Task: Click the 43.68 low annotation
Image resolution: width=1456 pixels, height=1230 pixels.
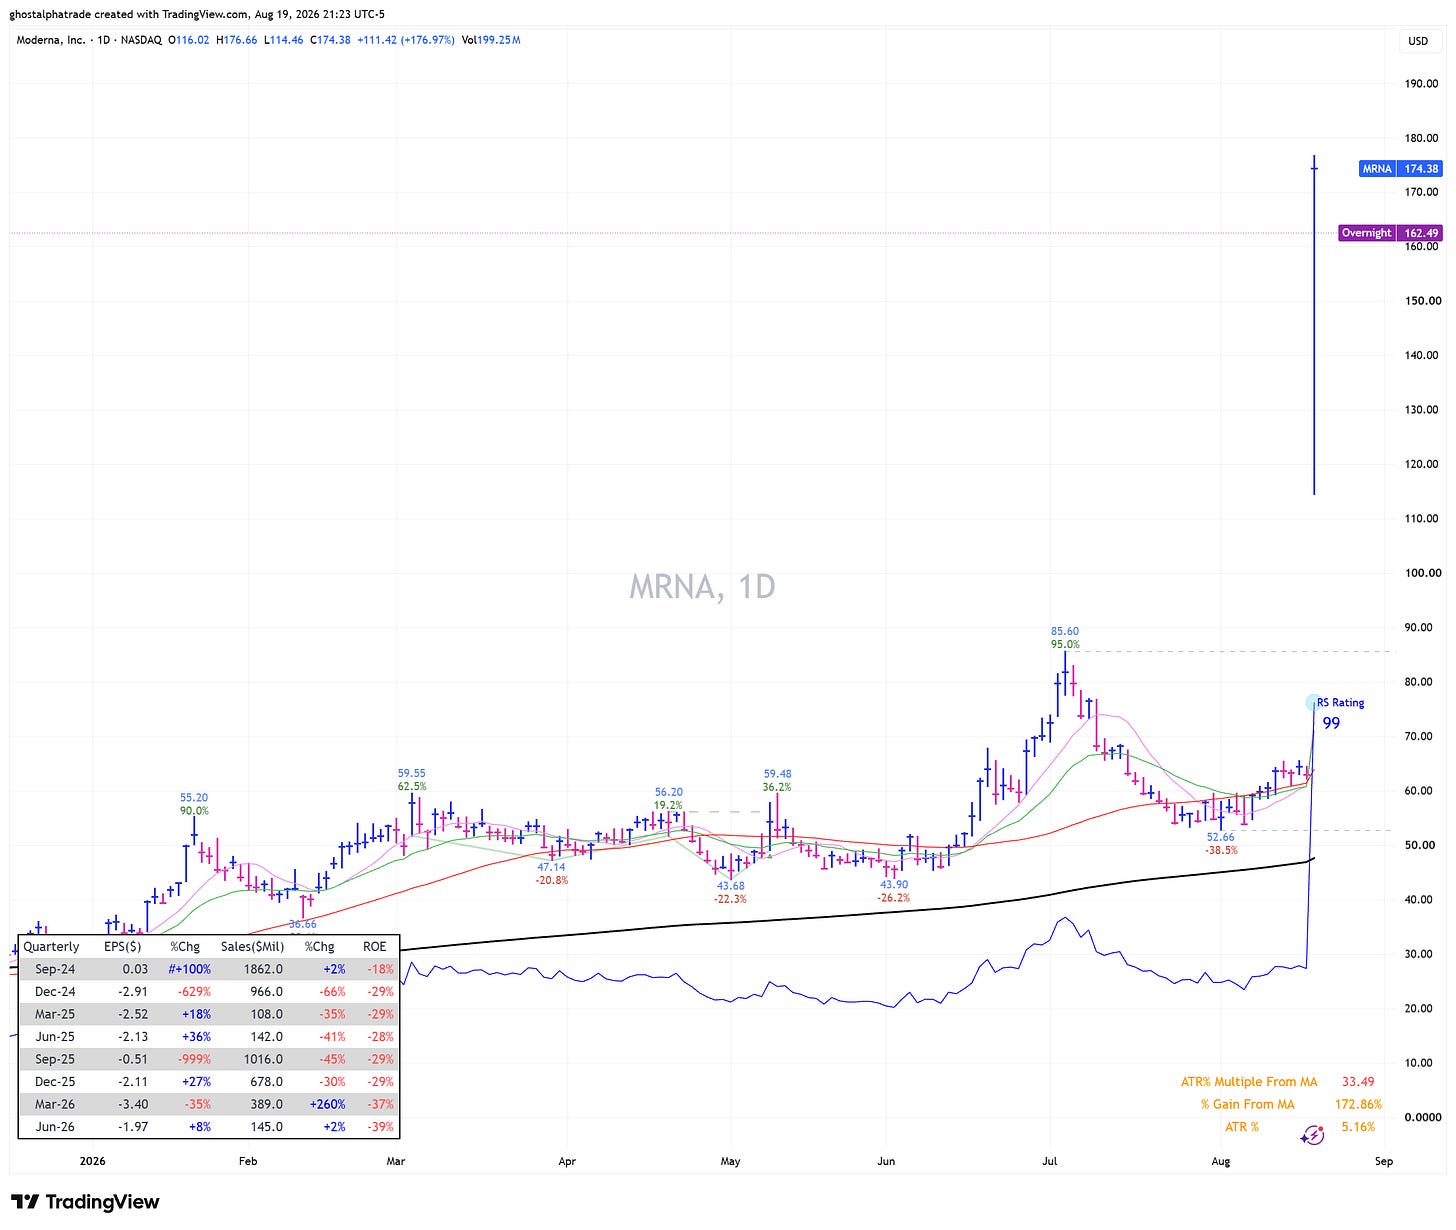Action: [x=731, y=886]
